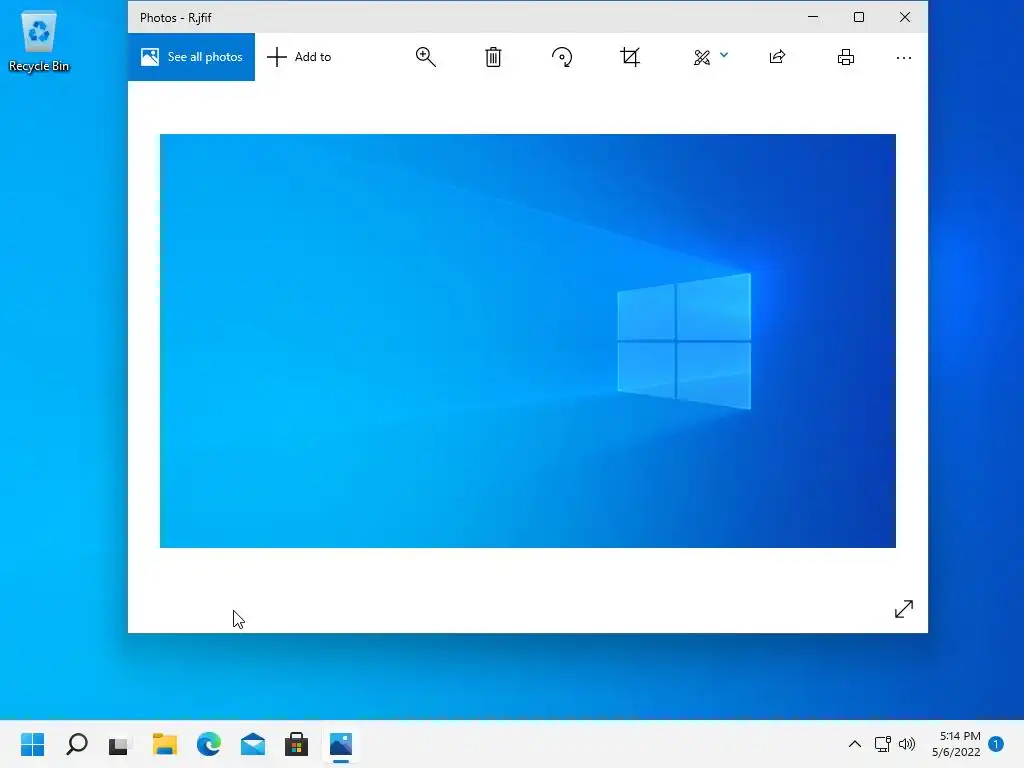The width and height of the screenshot is (1024, 768).
Task: Open the Add to menu
Action: coord(299,57)
